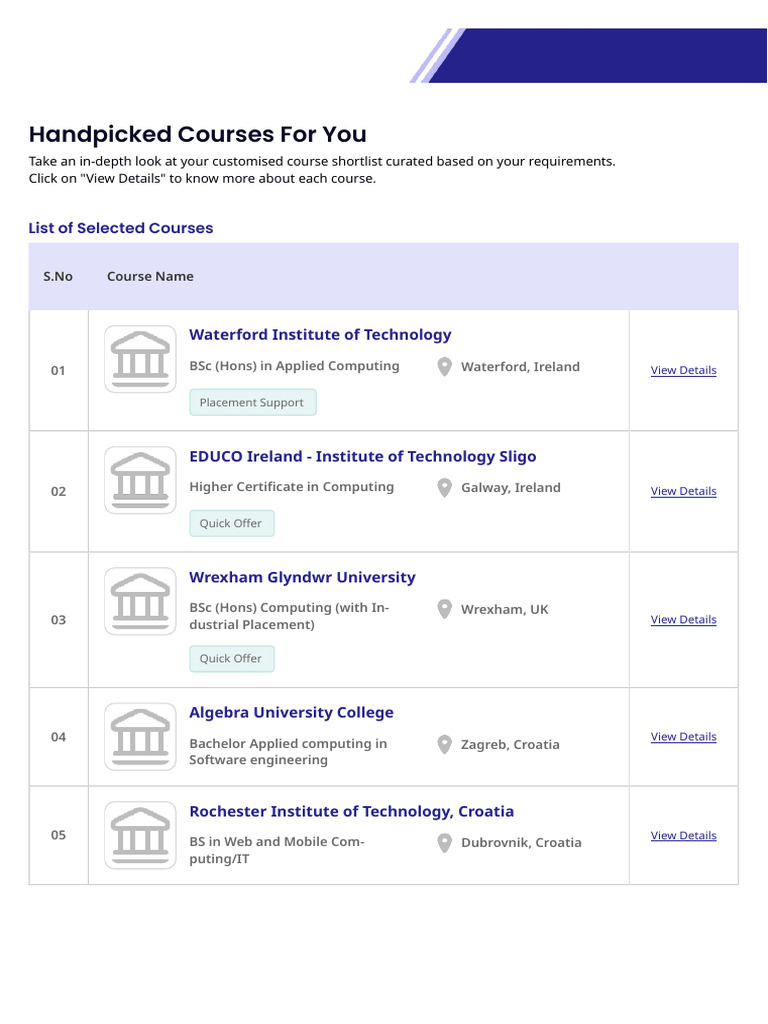The width and height of the screenshot is (768, 1024).
Task: Click the institution icon for Waterford Institute of Technology
Action: point(140,358)
